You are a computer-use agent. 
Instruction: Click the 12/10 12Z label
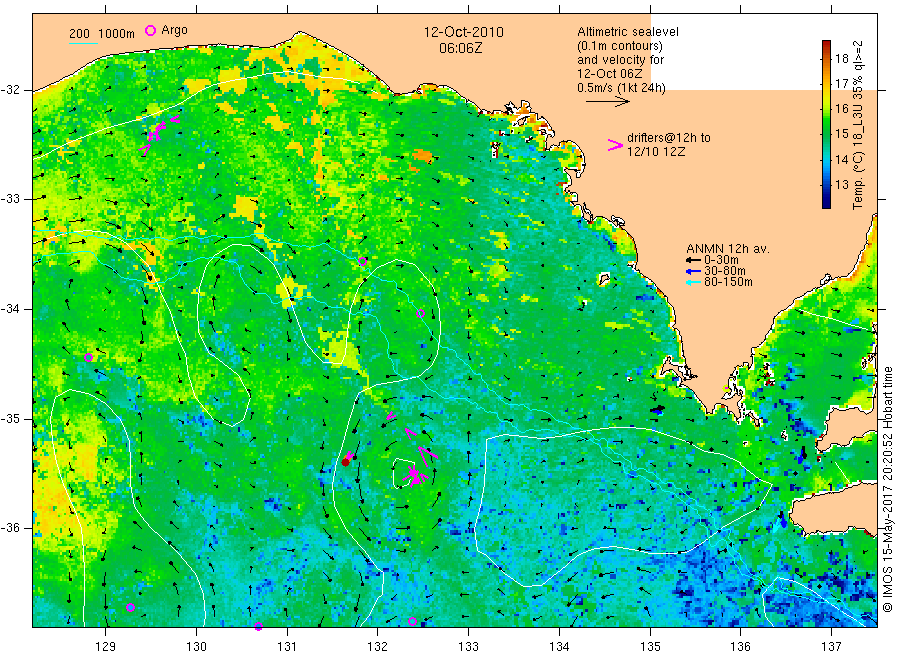click(656, 152)
